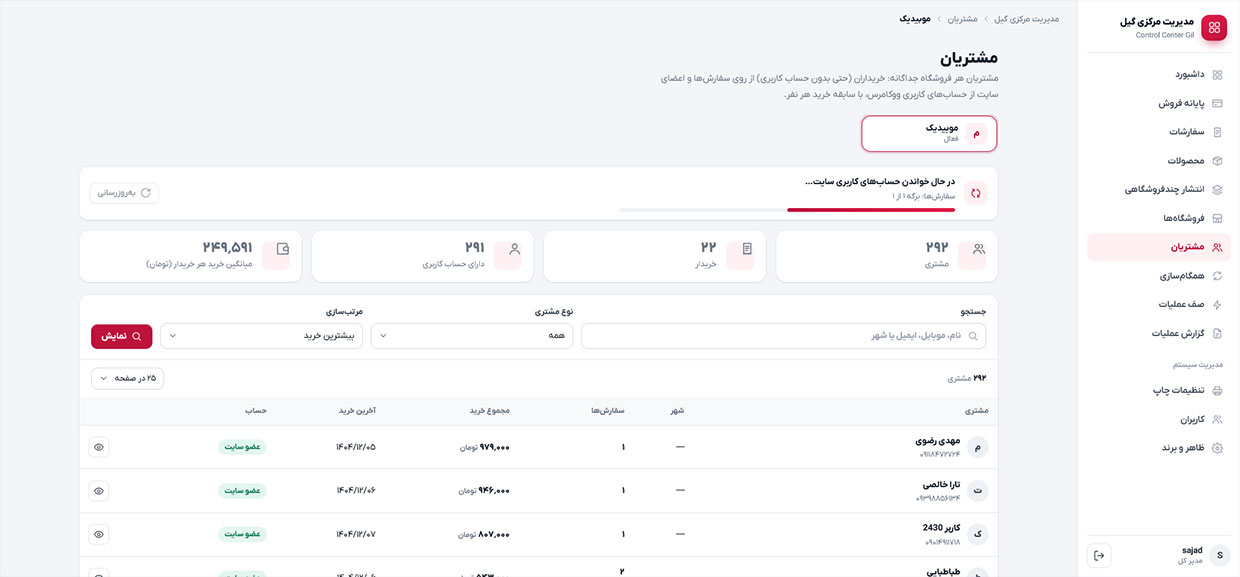Click the عضو سایت badge in کاربر 2430 row
Image resolution: width=1240 pixels, height=577 pixels.
pyautogui.click(x=243, y=535)
